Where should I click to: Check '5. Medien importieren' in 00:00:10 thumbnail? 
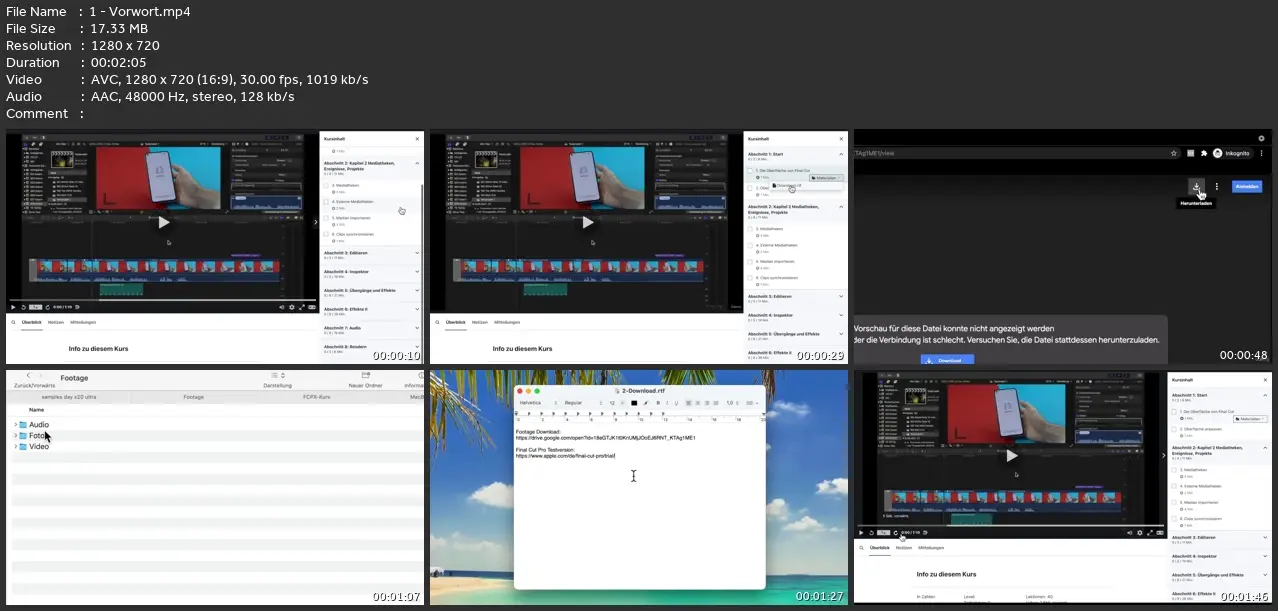tap(326, 218)
